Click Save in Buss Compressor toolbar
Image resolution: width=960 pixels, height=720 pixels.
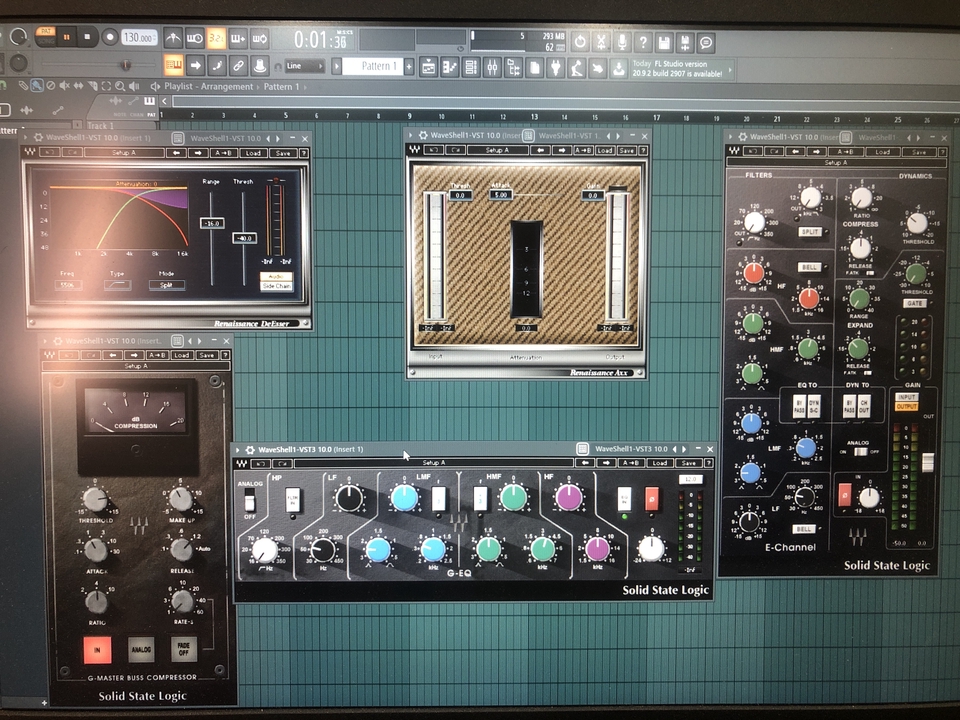(x=207, y=355)
